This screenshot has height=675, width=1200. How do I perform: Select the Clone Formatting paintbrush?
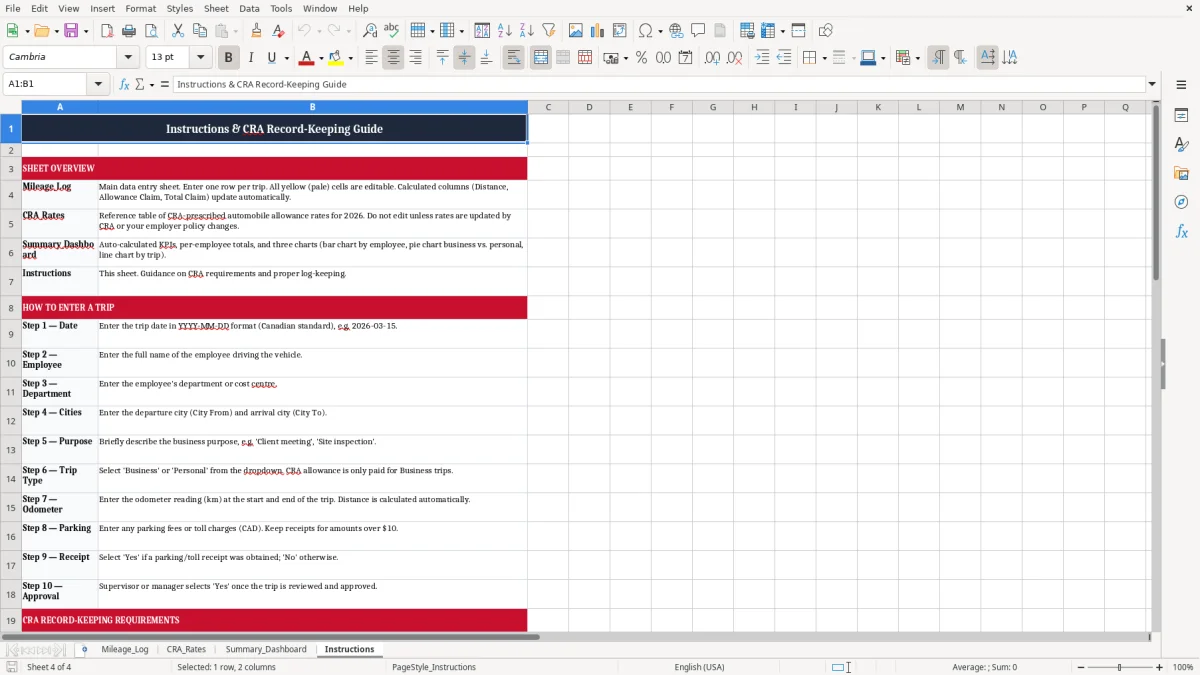click(x=256, y=31)
